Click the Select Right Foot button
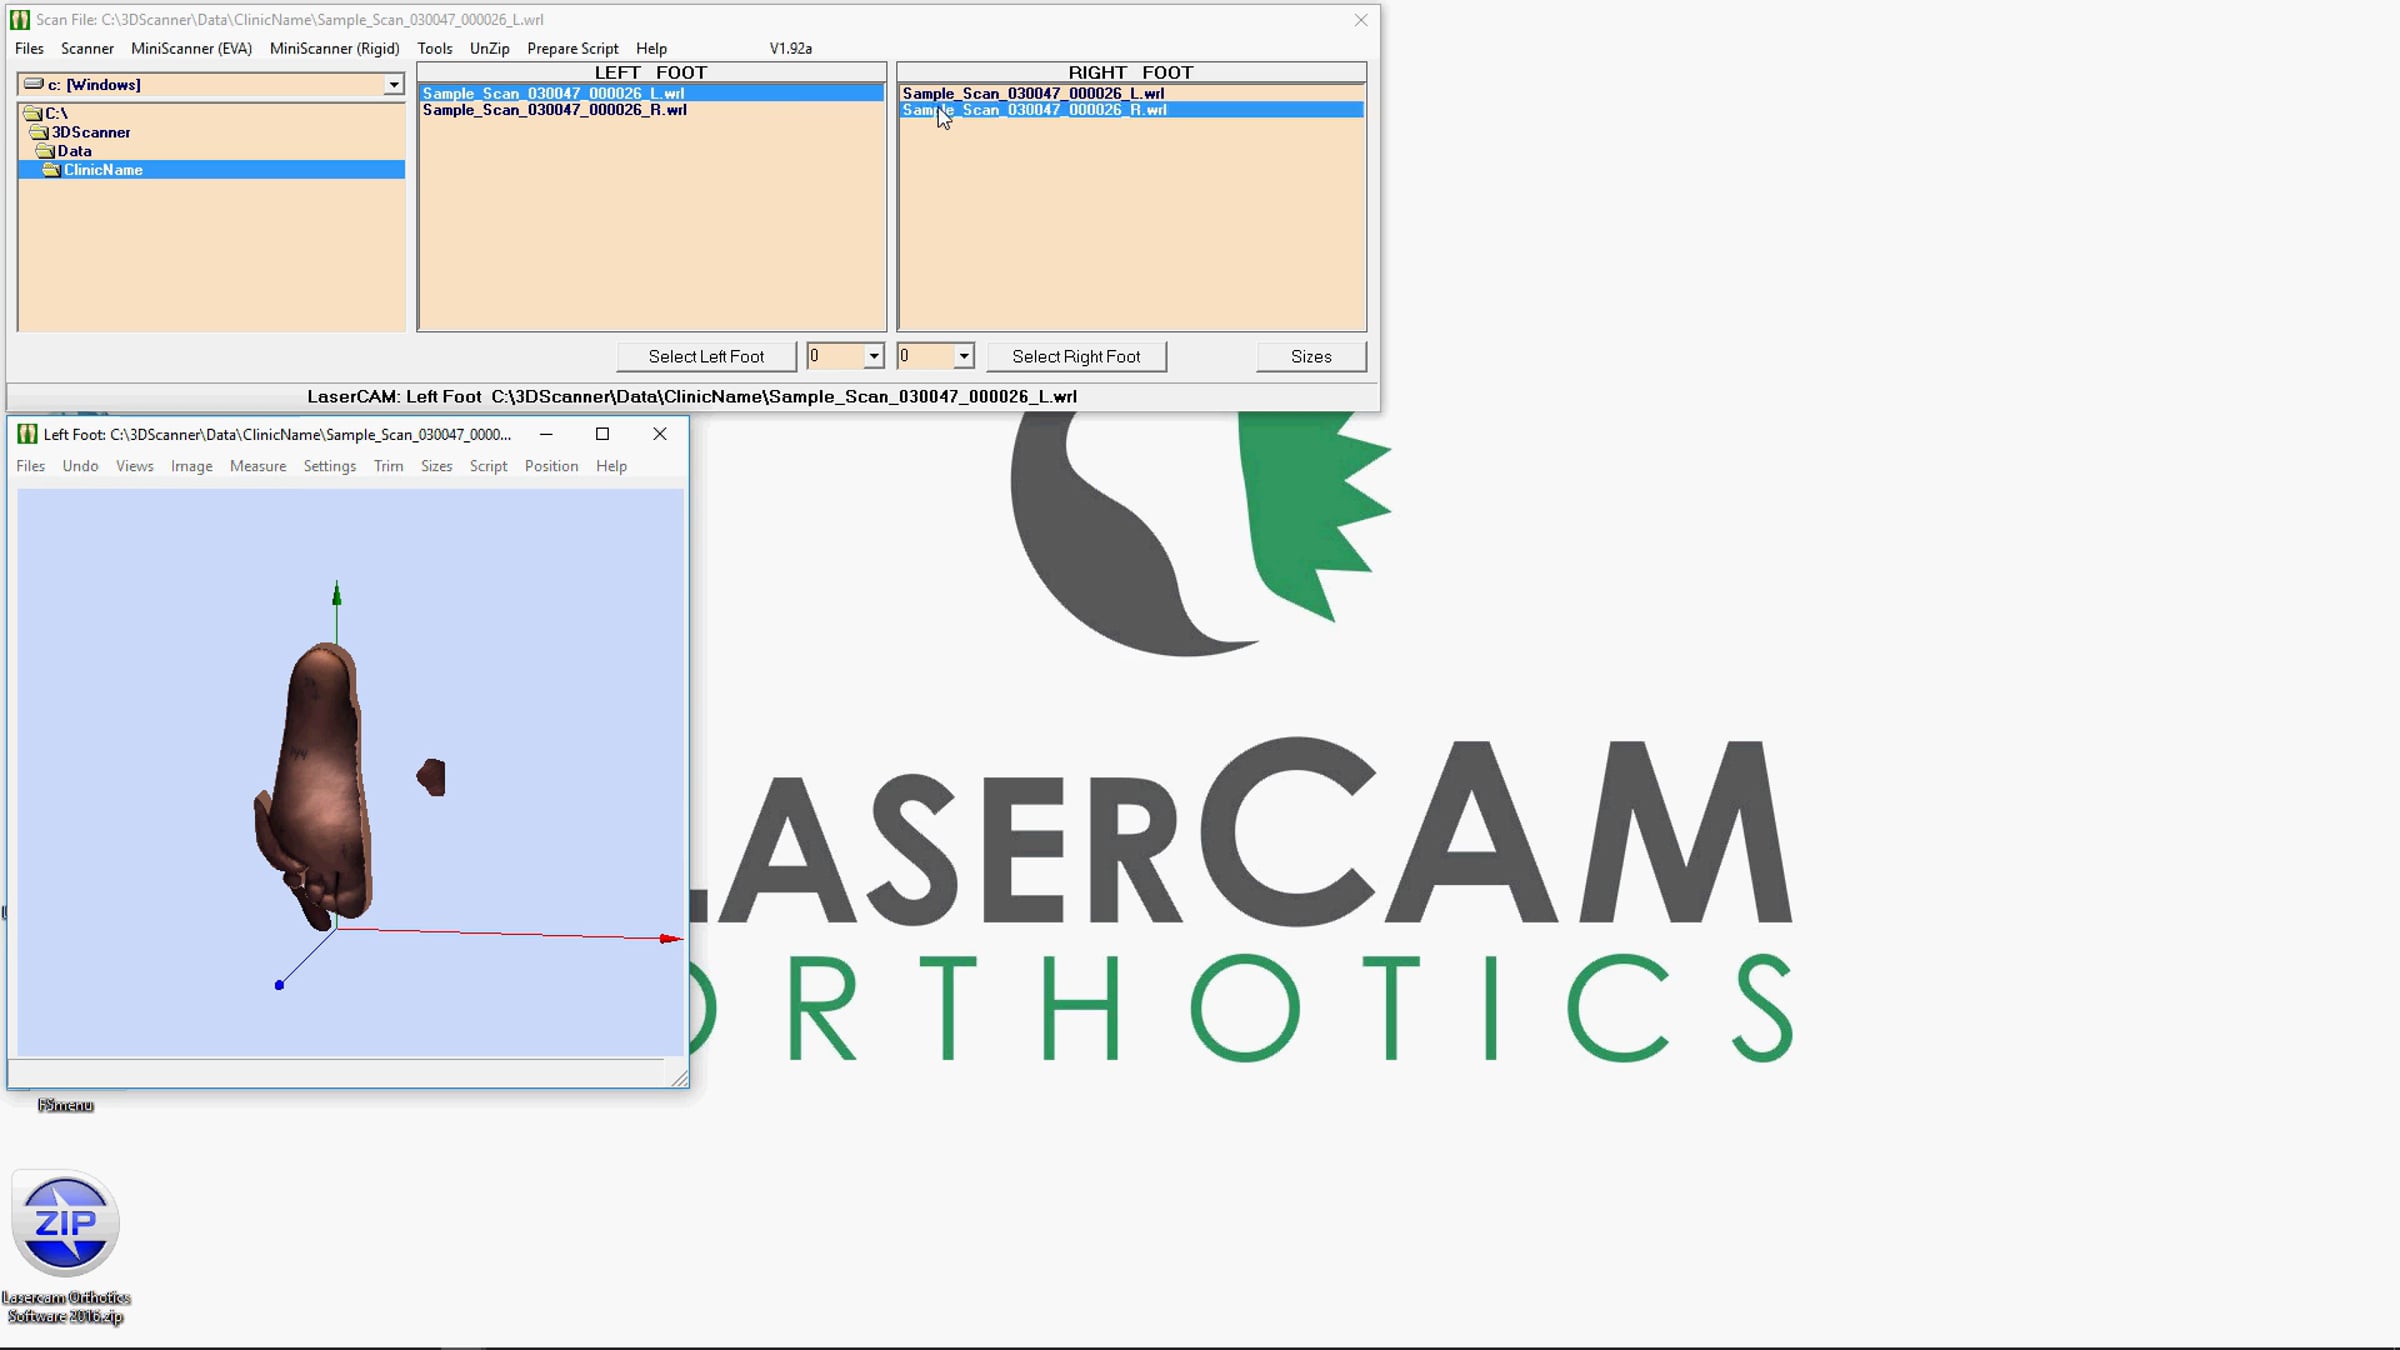The image size is (2400, 1350). point(1076,357)
